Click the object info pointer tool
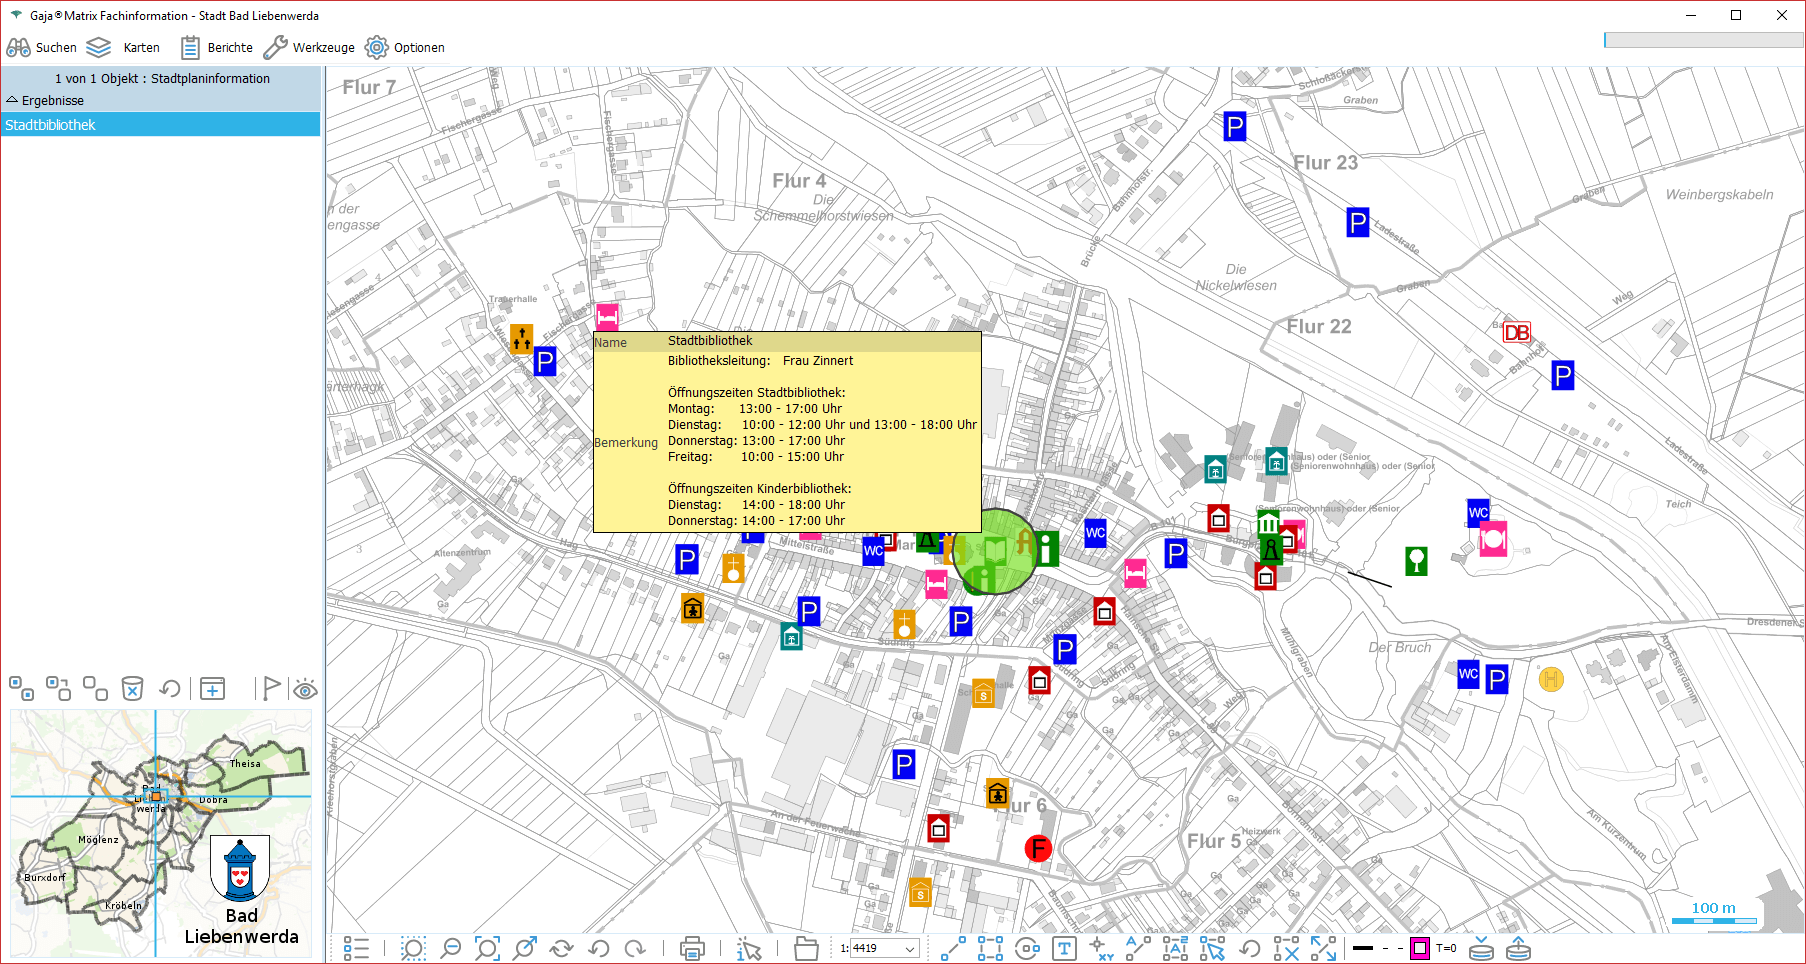 (x=748, y=948)
